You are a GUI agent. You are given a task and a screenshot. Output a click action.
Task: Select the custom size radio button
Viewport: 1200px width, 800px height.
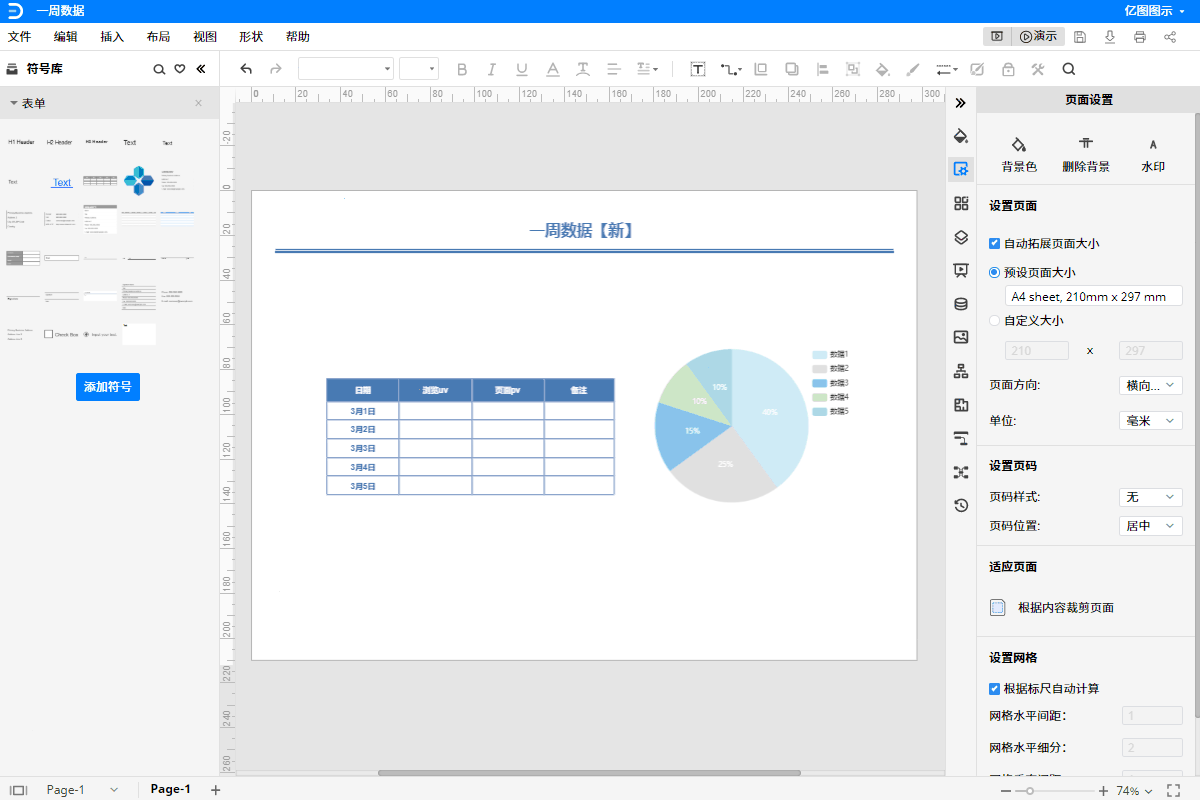994,321
